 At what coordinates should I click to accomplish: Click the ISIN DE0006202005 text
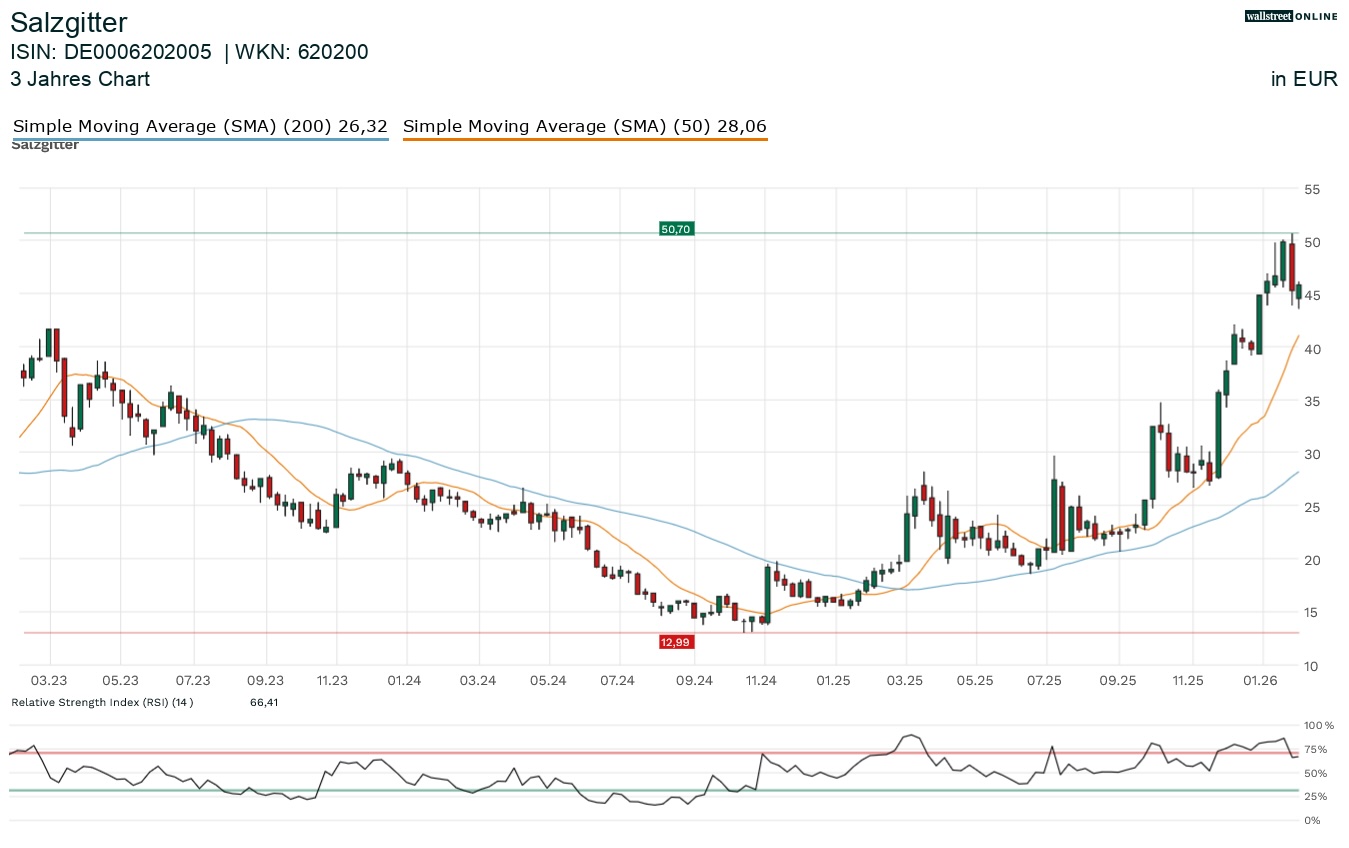pyautogui.click(x=111, y=53)
